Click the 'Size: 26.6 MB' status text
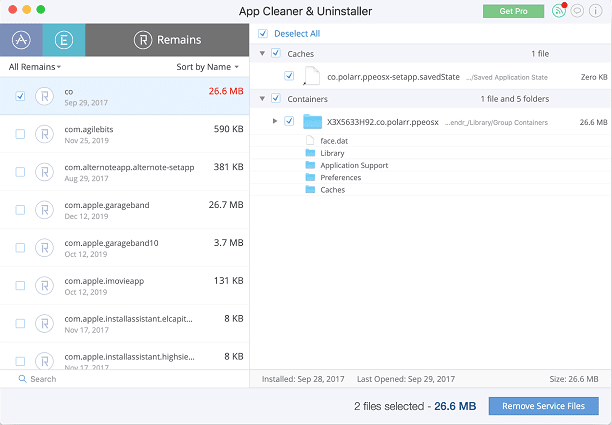The image size is (612, 425). click(x=574, y=379)
